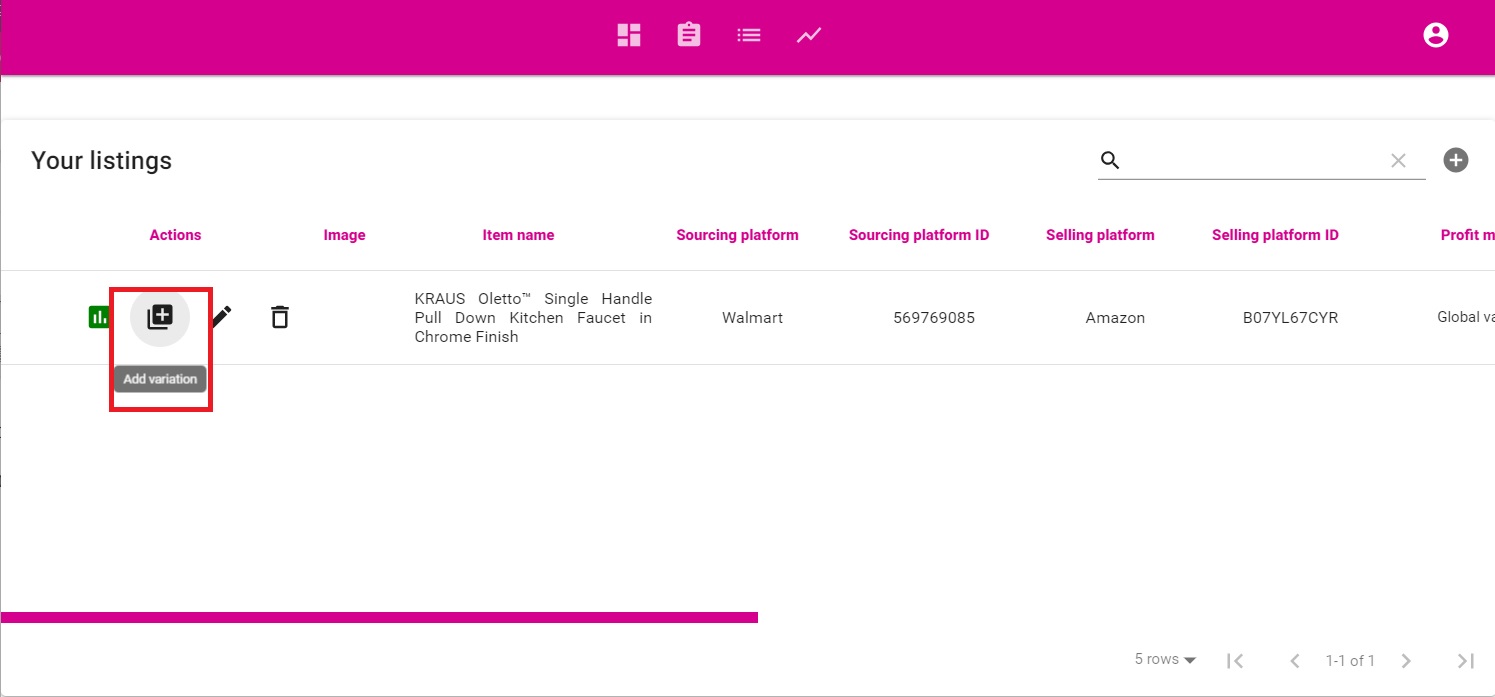Open the bulleted list icon in header

click(749, 35)
